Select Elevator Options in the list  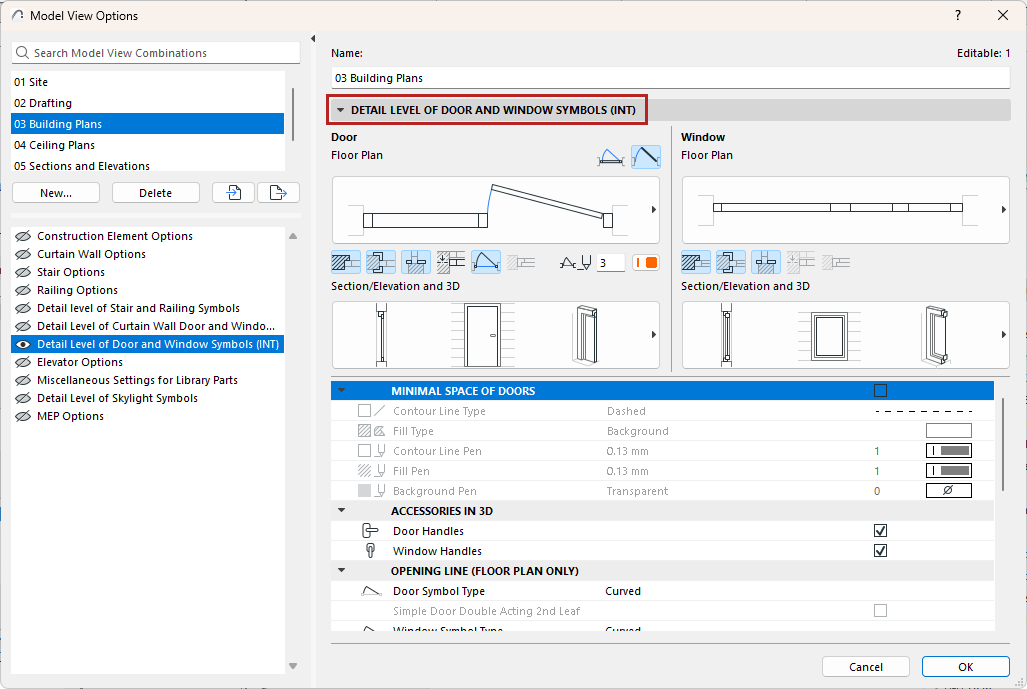80,362
